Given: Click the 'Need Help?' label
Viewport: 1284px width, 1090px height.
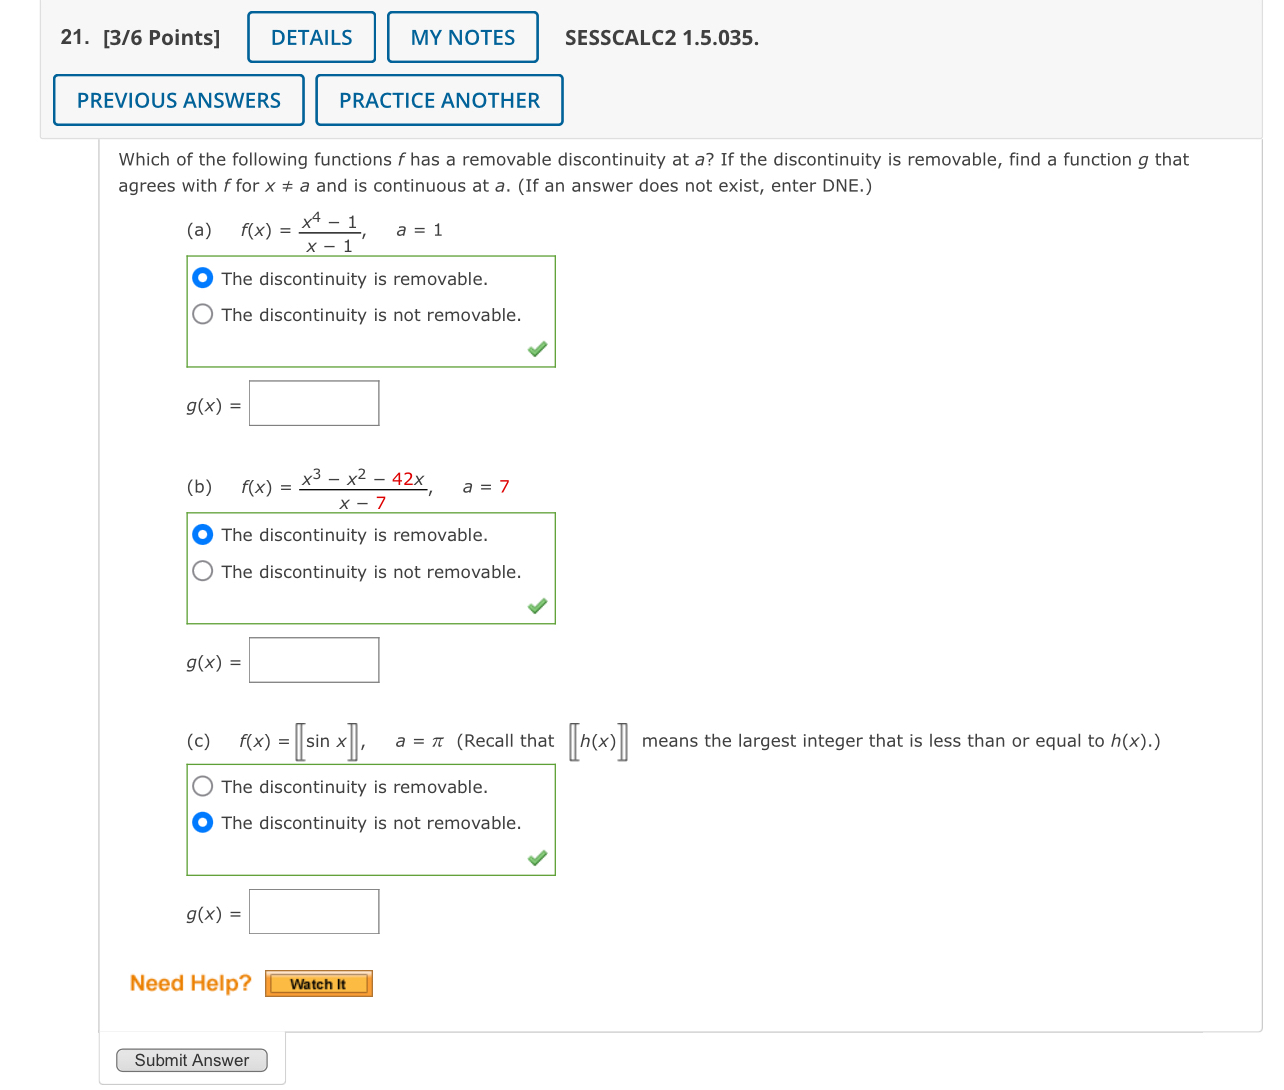Looking at the screenshot, I should pyautogui.click(x=189, y=983).
